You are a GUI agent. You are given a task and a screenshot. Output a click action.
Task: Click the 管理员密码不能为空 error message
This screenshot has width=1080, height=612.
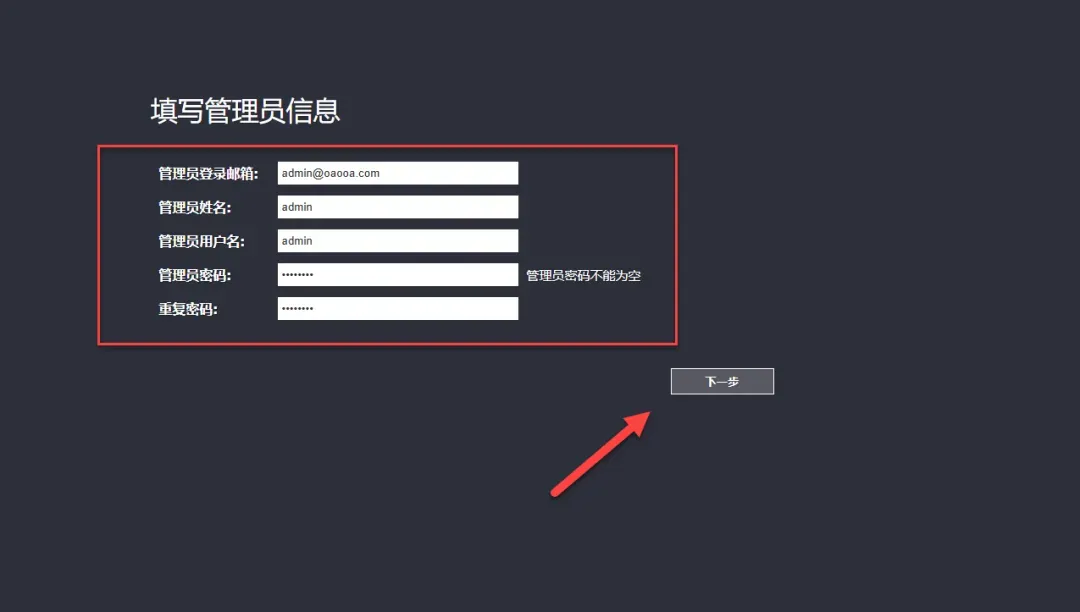(x=583, y=275)
